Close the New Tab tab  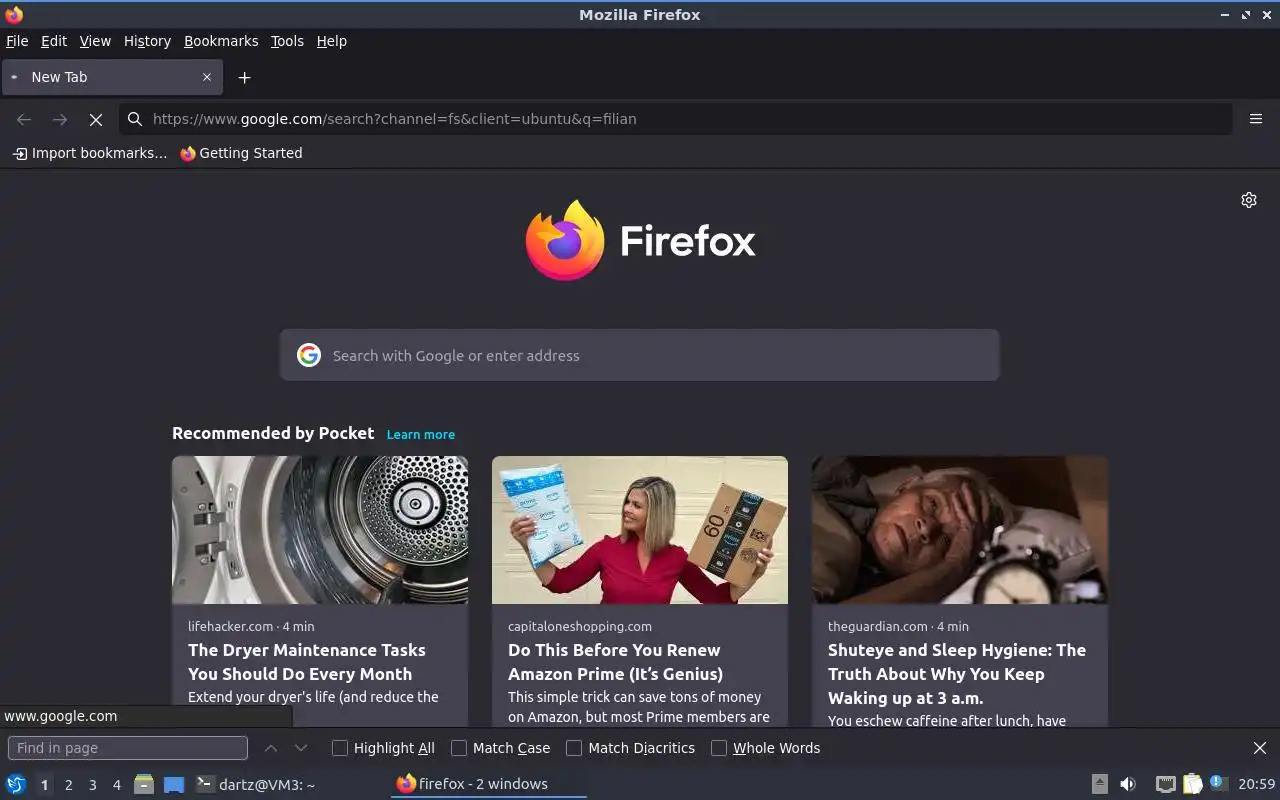(207, 77)
